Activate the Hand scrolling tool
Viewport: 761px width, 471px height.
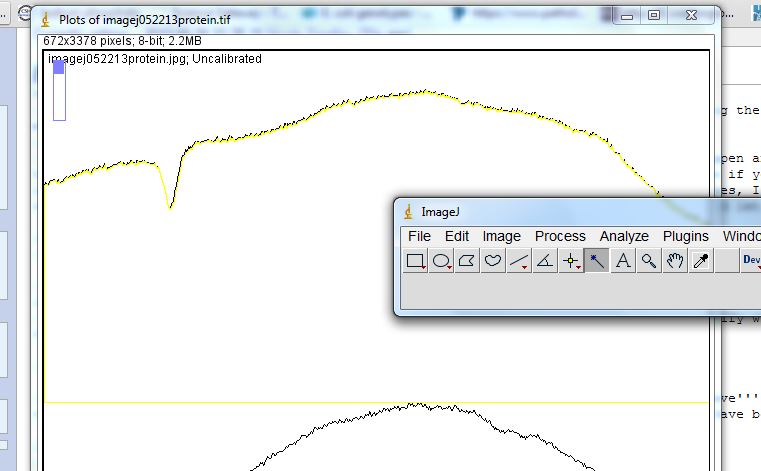[675, 262]
